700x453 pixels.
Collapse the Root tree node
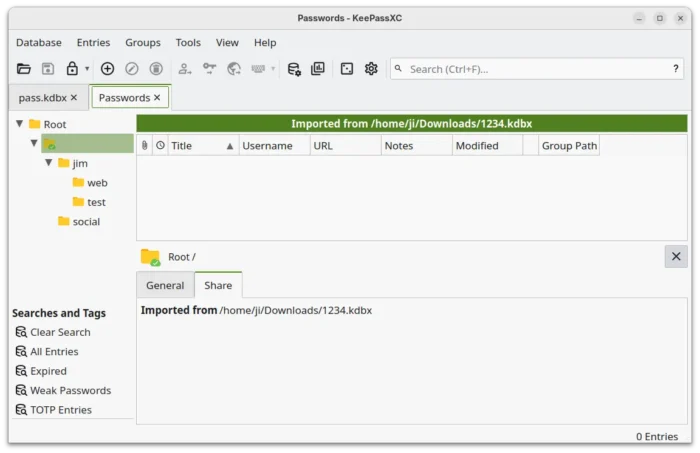[20, 124]
